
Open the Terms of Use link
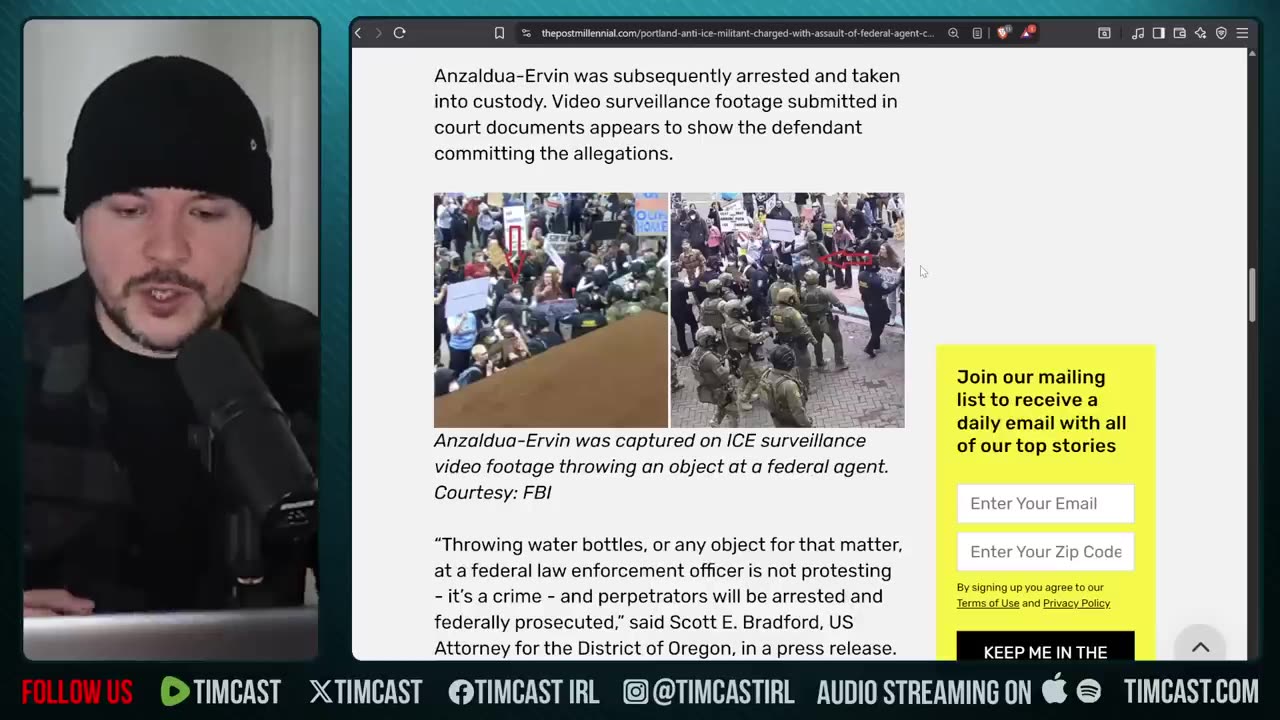tap(988, 603)
